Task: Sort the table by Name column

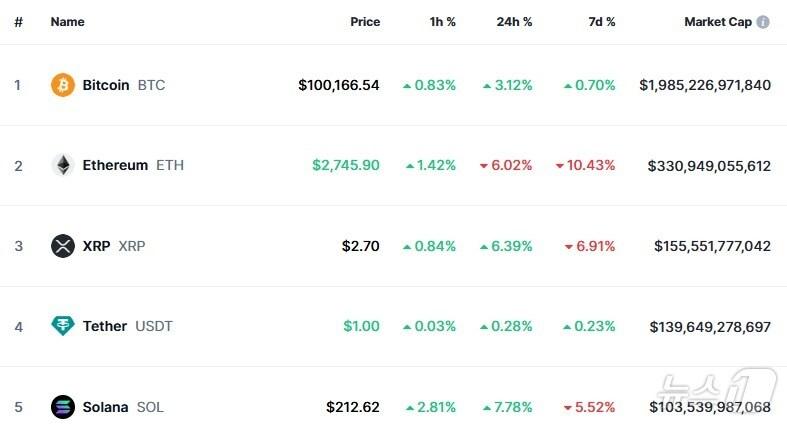Action: click(67, 22)
